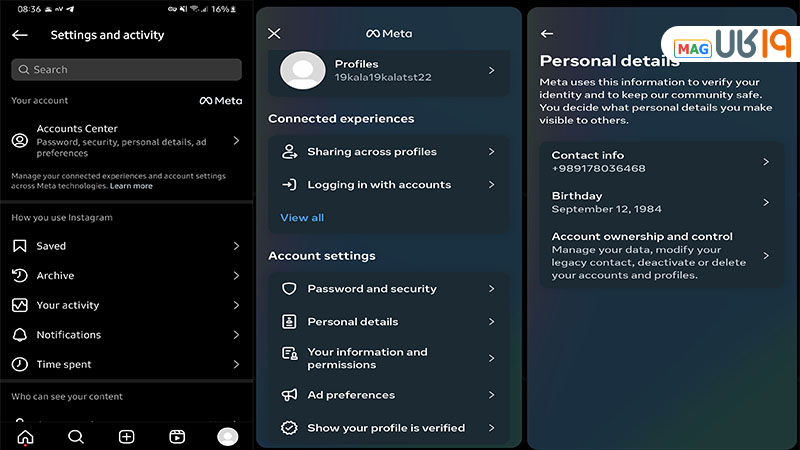Tap the back arrow in Settings and activity
Image resolution: width=800 pixels, height=450 pixels.
pos(20,35)
